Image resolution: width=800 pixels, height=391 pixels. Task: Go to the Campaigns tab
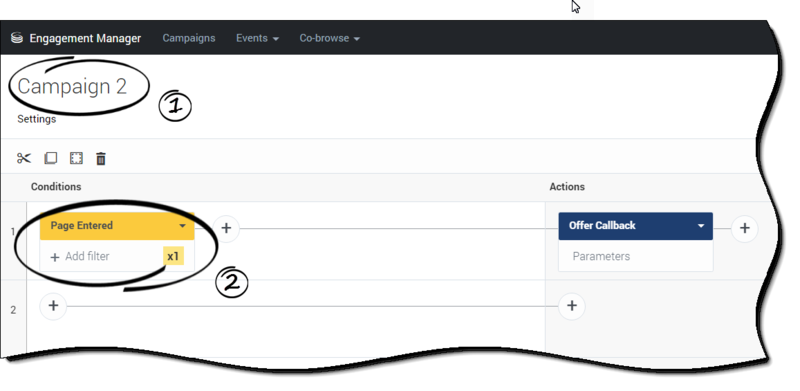pyautogui.click(x=189, y=38)
